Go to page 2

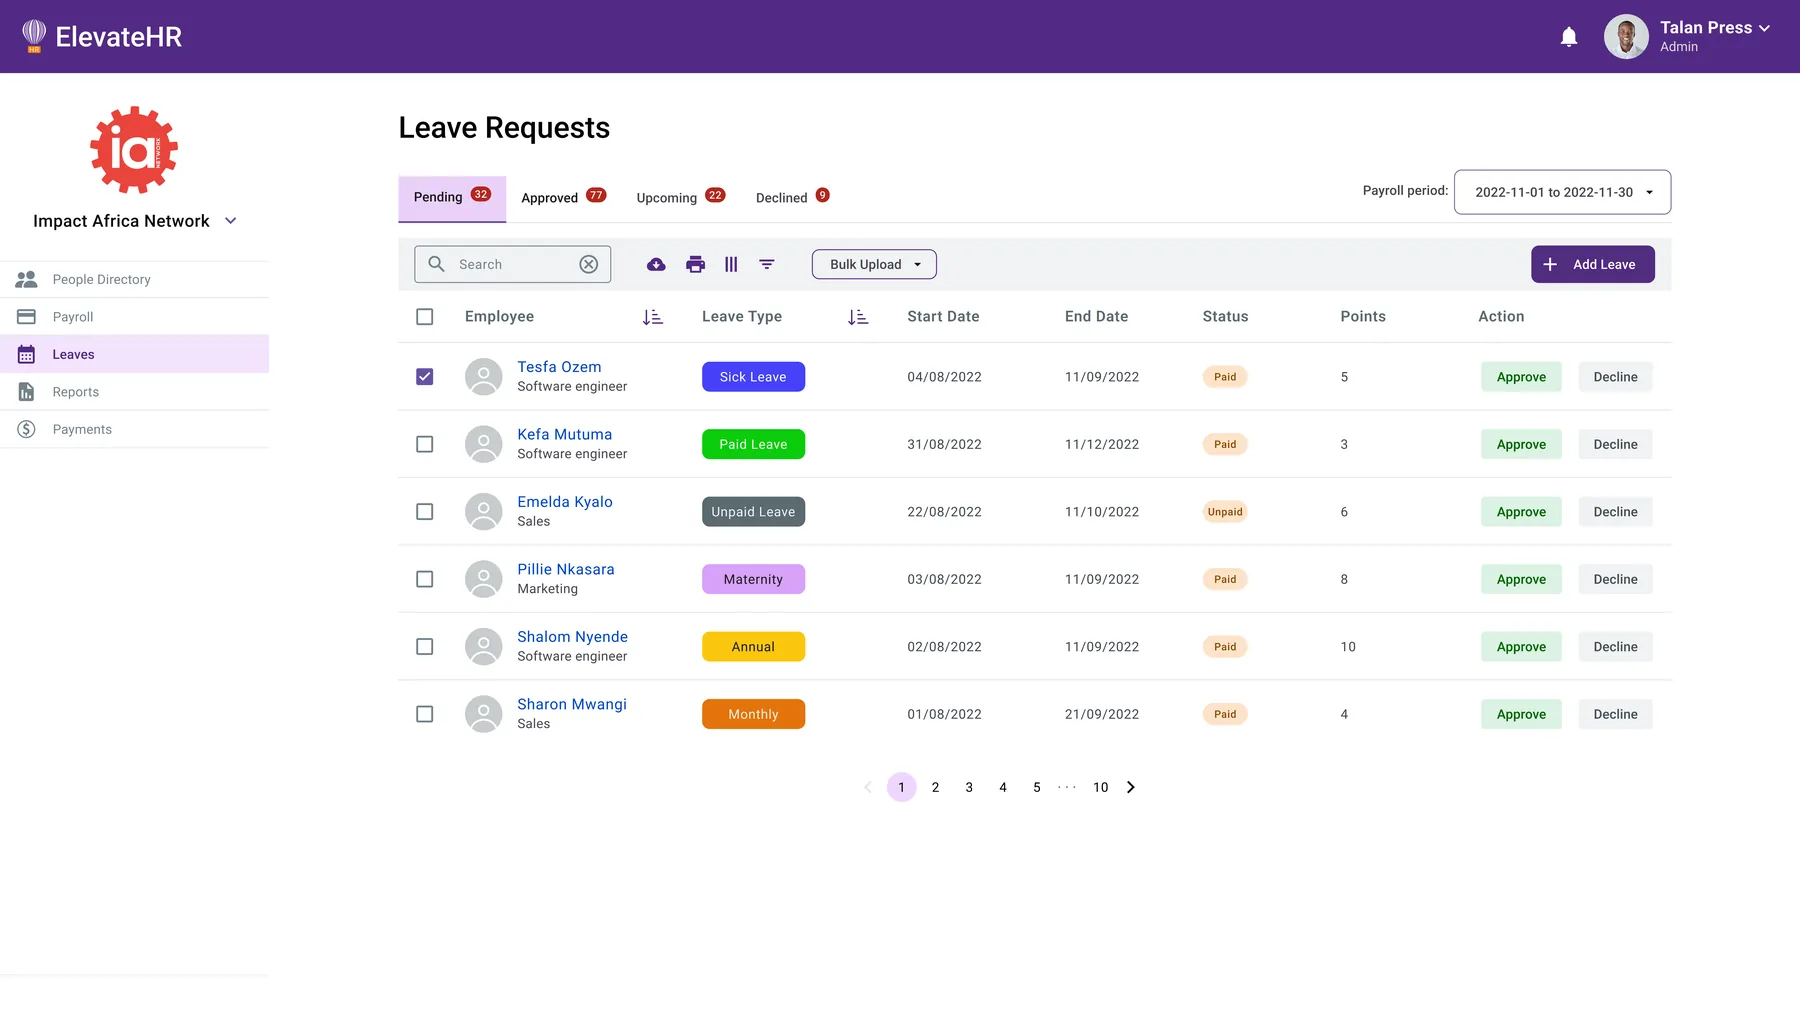[x=935, y=787]
